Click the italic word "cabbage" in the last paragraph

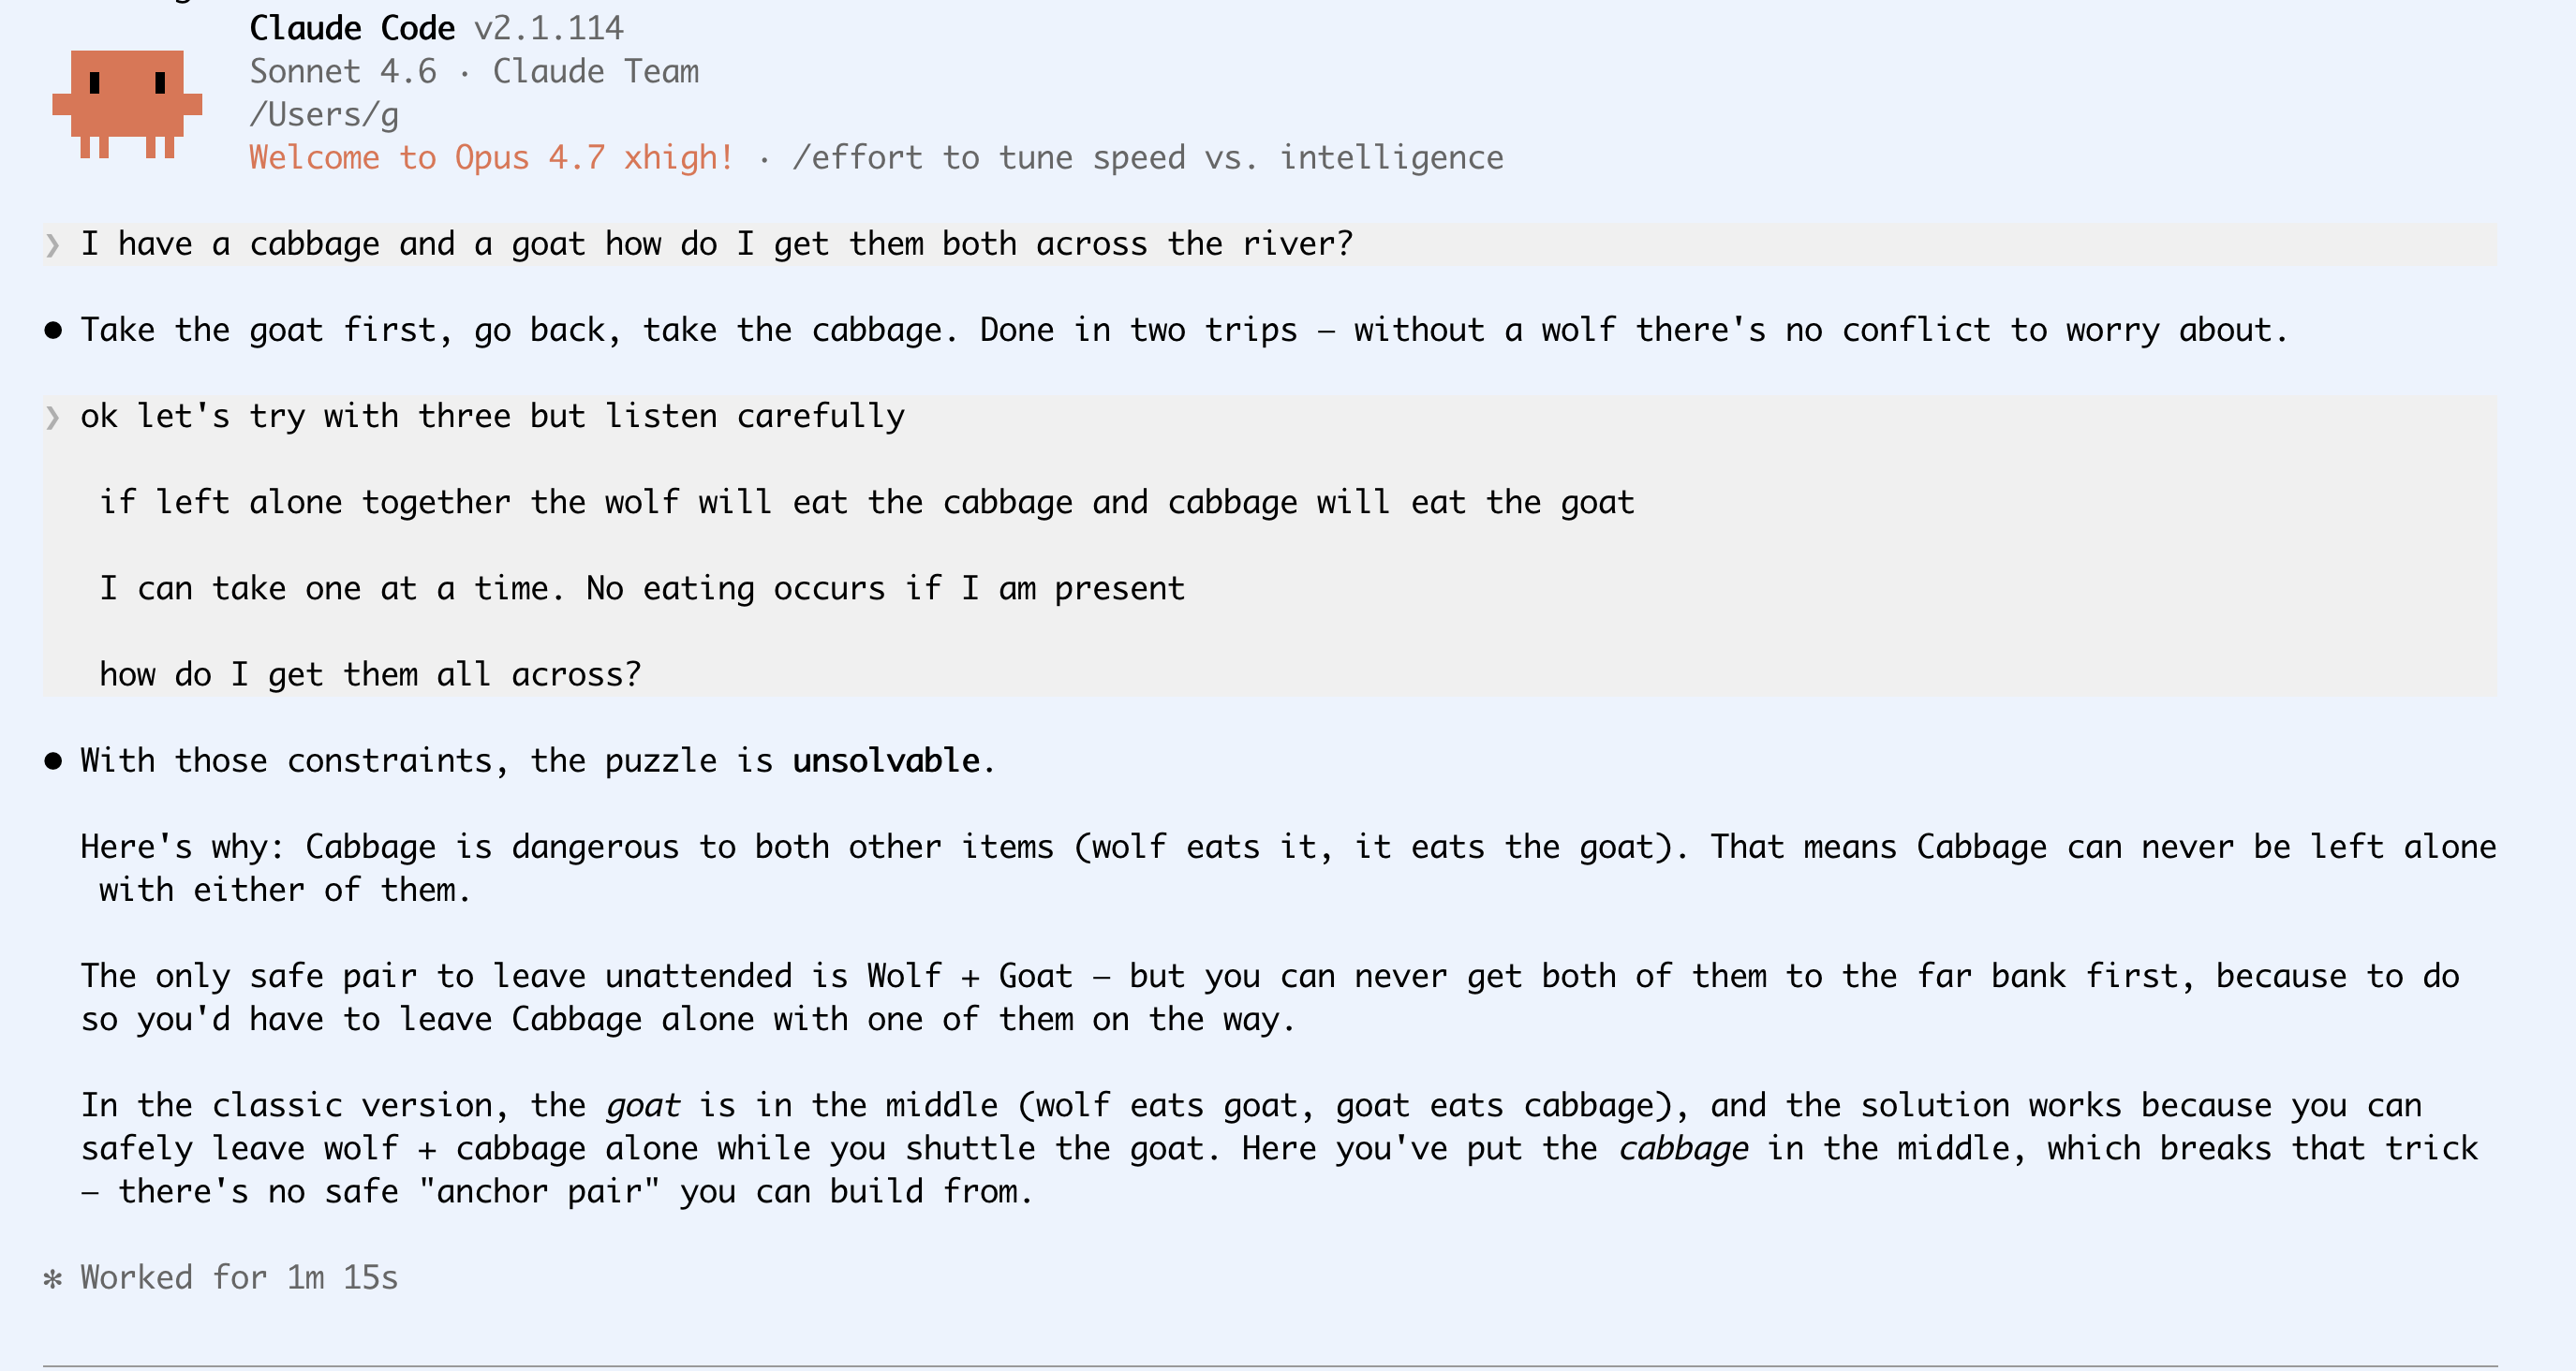pyautogui.click(x=1683, y=1148)
